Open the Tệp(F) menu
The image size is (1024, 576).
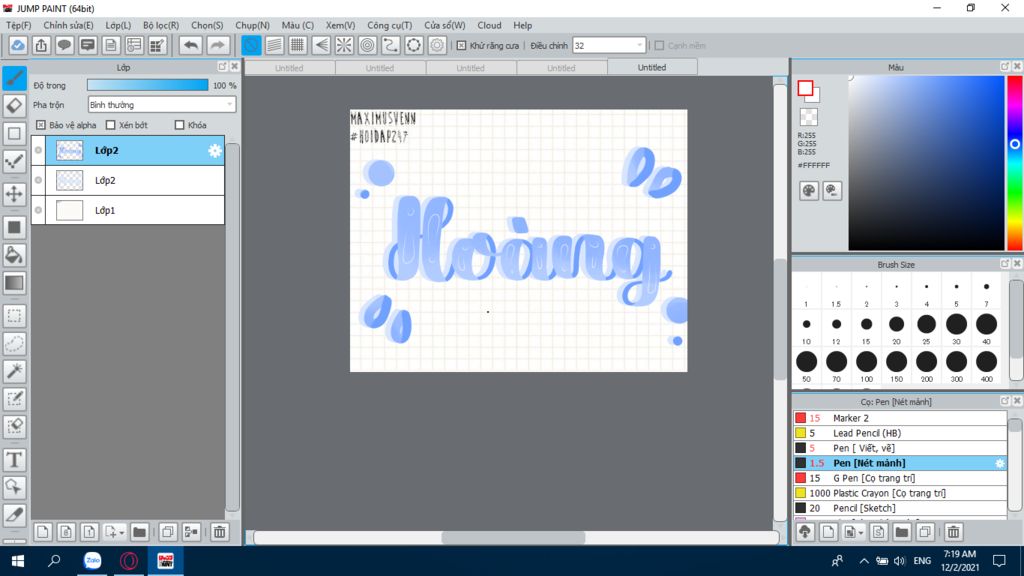coord(18,25)
